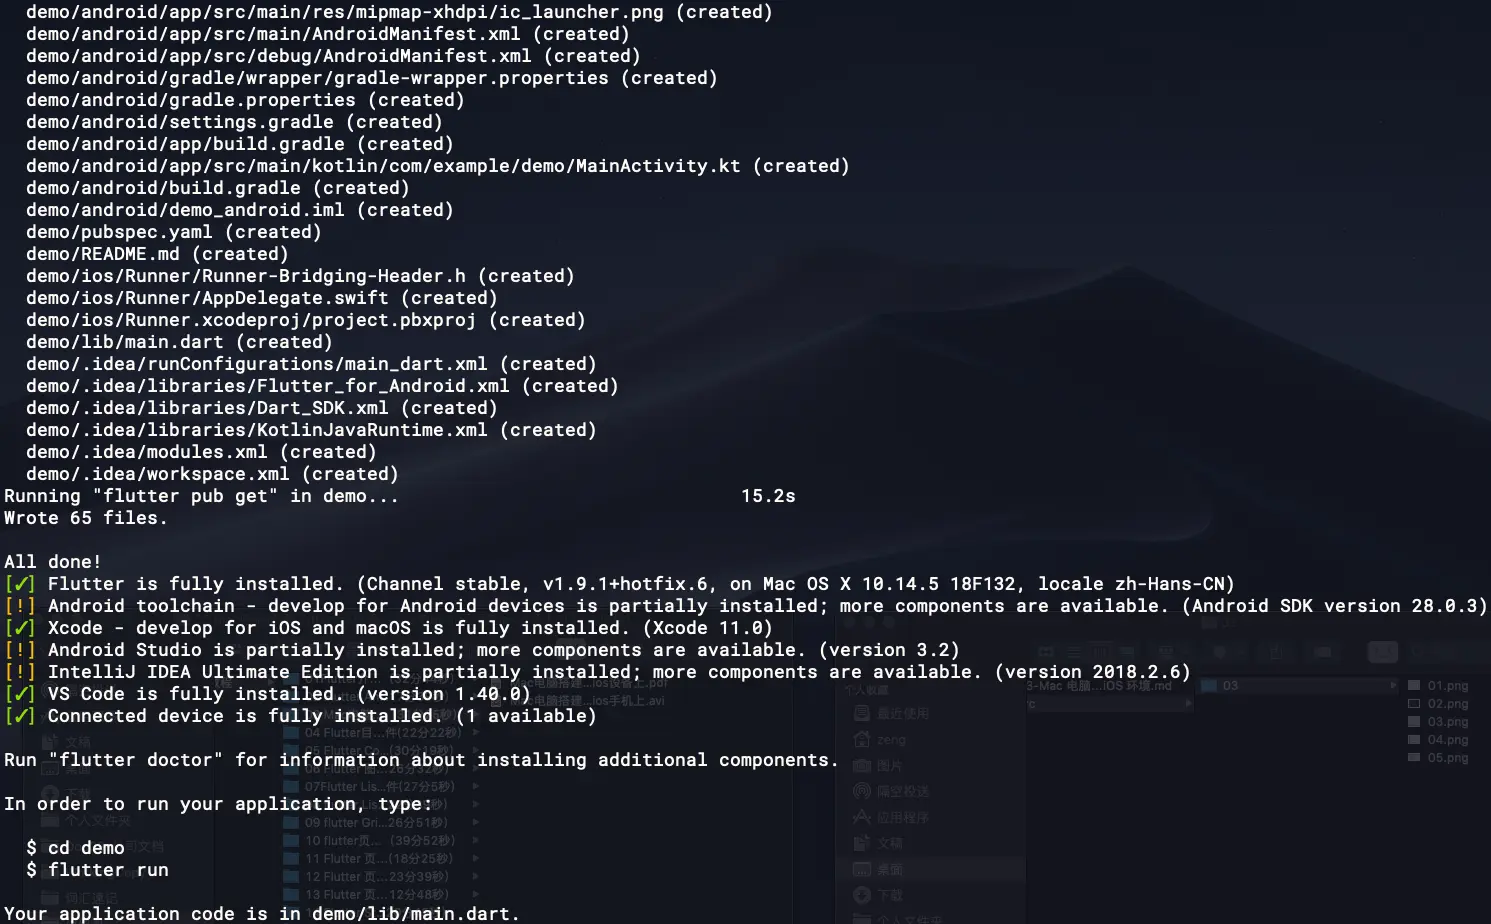1491x924 pixels.
Task: Click the Xcode 11.0 version text
Action: [708, 628]
